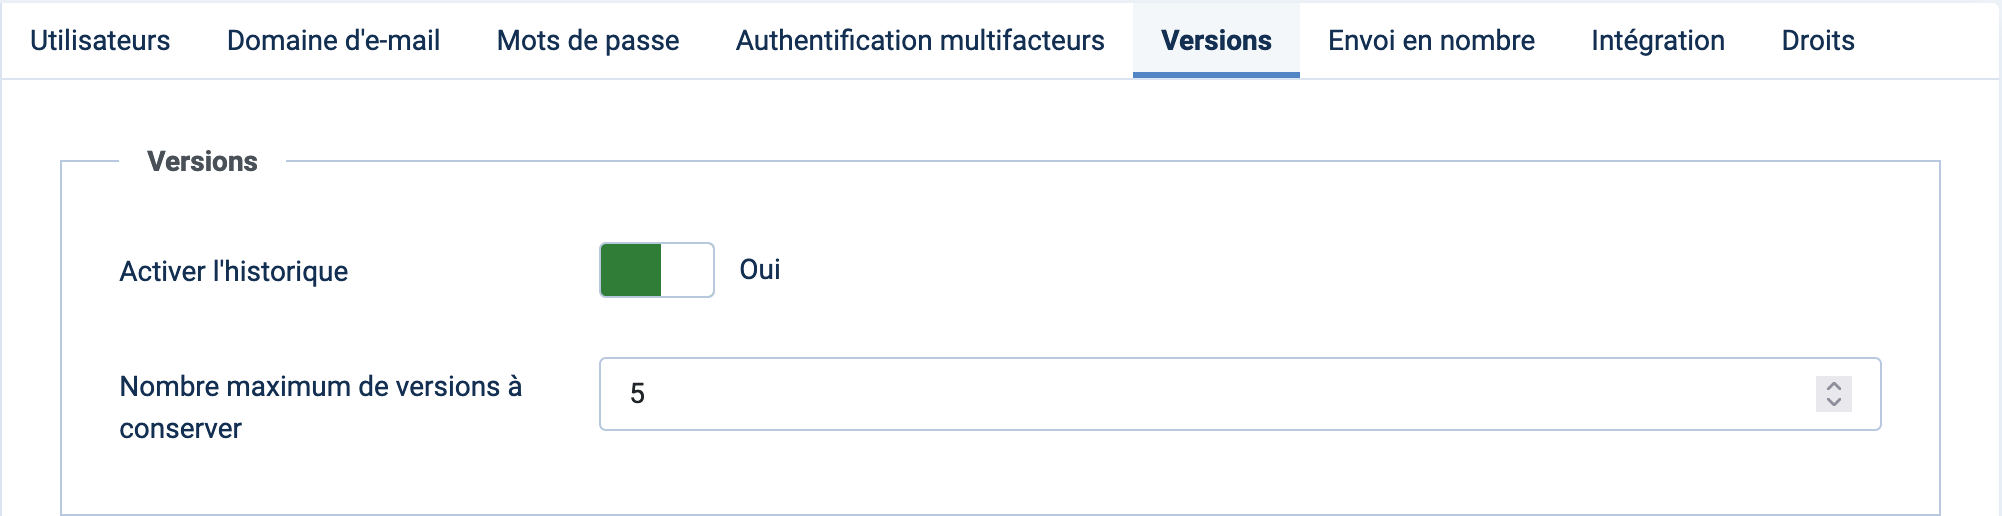Viewport: 2002px width, 516px height.
Task: Open the Authentification multifacteurs tab
Action: point(920,40)
